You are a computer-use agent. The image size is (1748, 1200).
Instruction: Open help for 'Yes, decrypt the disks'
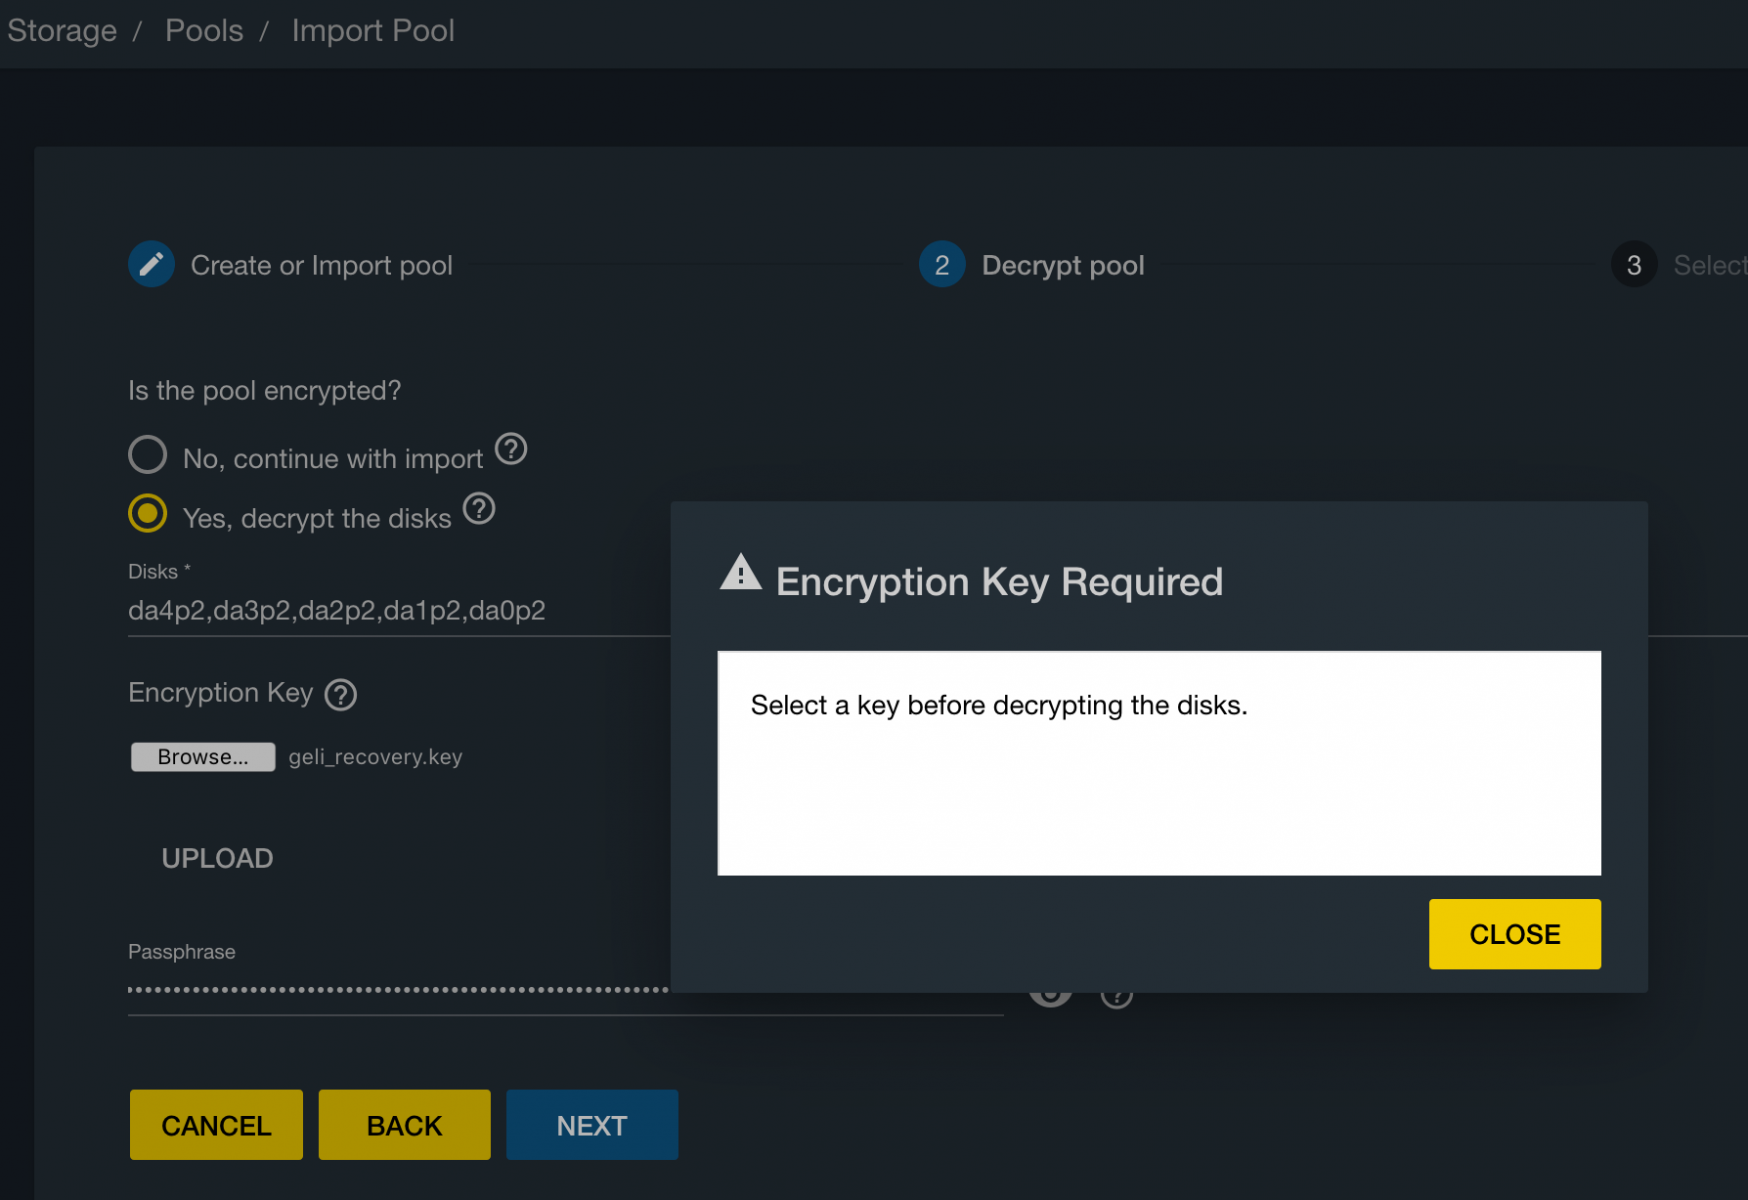coord(479,510)
